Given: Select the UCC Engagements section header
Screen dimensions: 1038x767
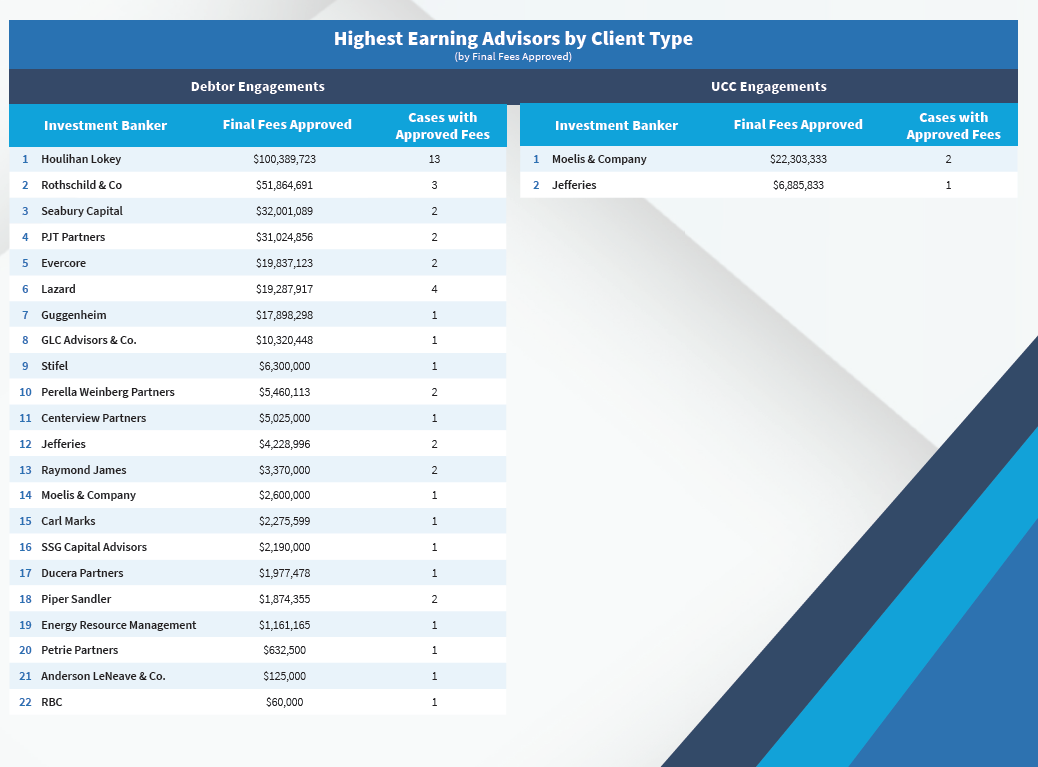Looking at the screenshot, I should pos(768,86).
